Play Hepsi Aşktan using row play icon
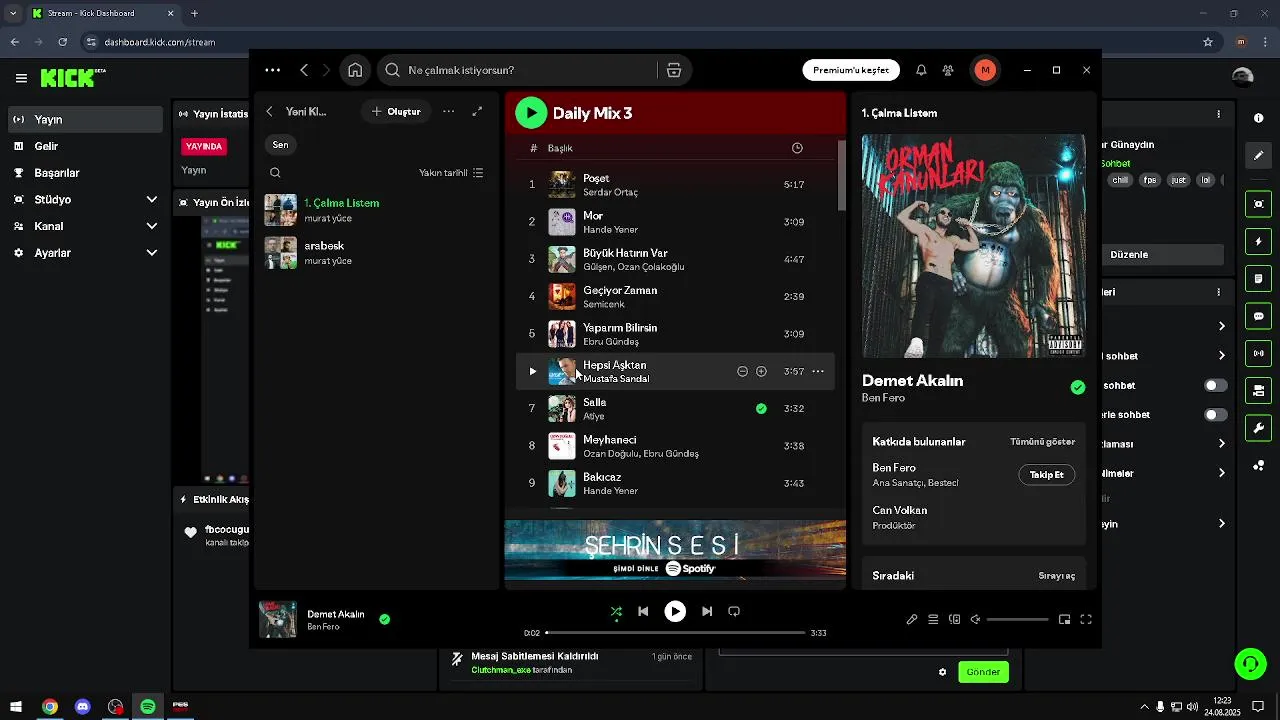This screenshot has width=1280, height=720. coord(532,371)
